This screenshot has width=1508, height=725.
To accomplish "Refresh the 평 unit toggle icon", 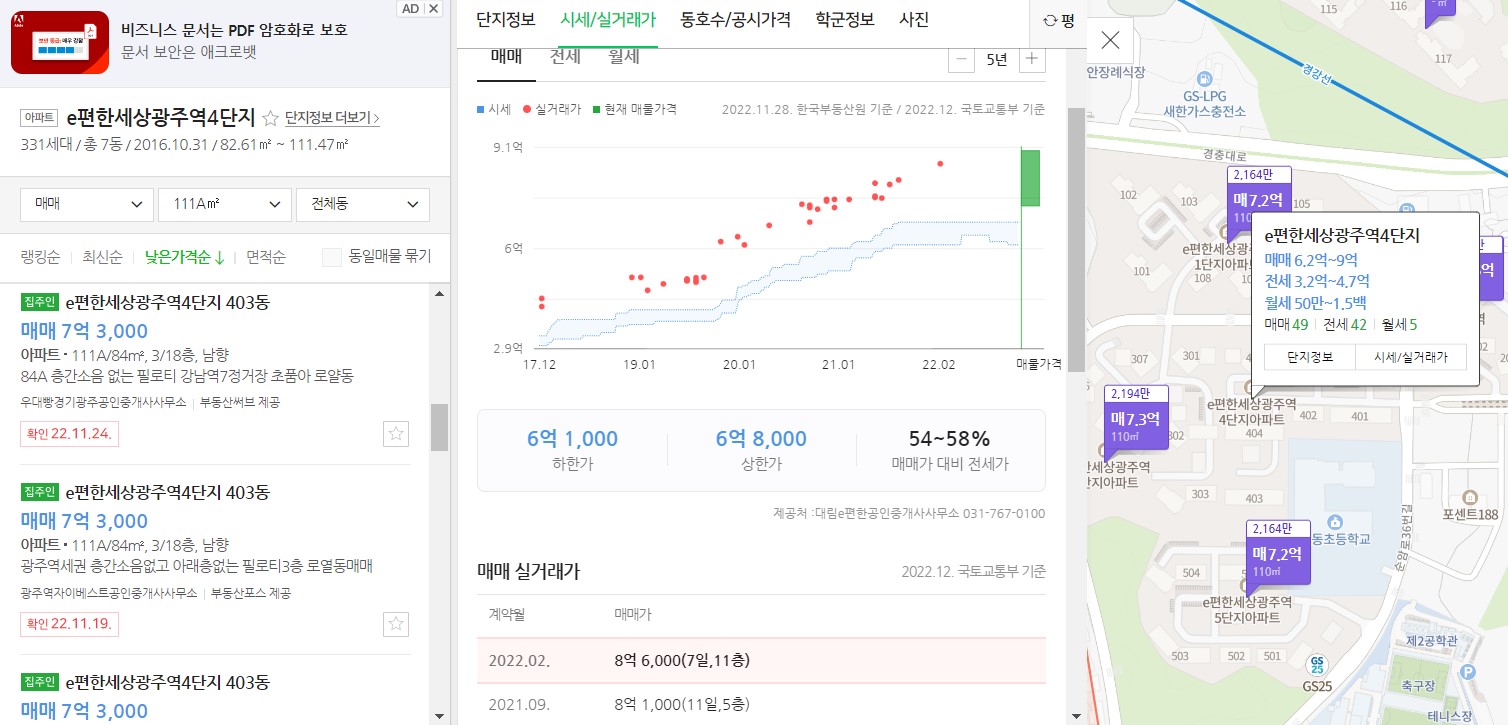I will coord(1050,20).
